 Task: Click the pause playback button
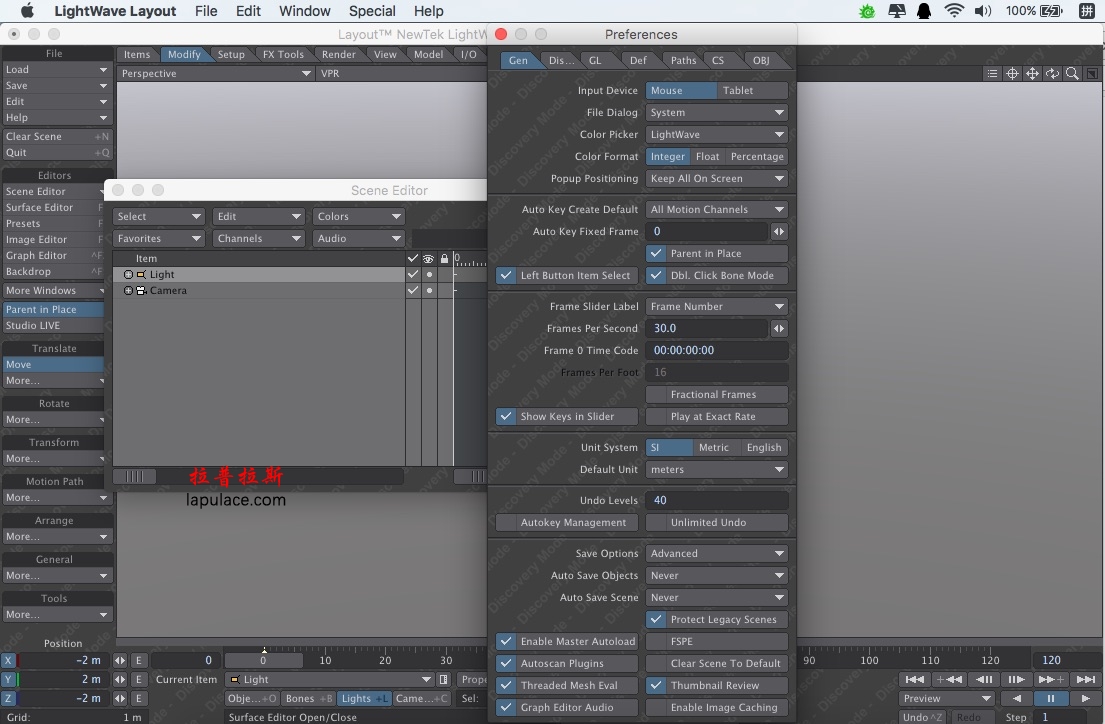(1051, 698)
